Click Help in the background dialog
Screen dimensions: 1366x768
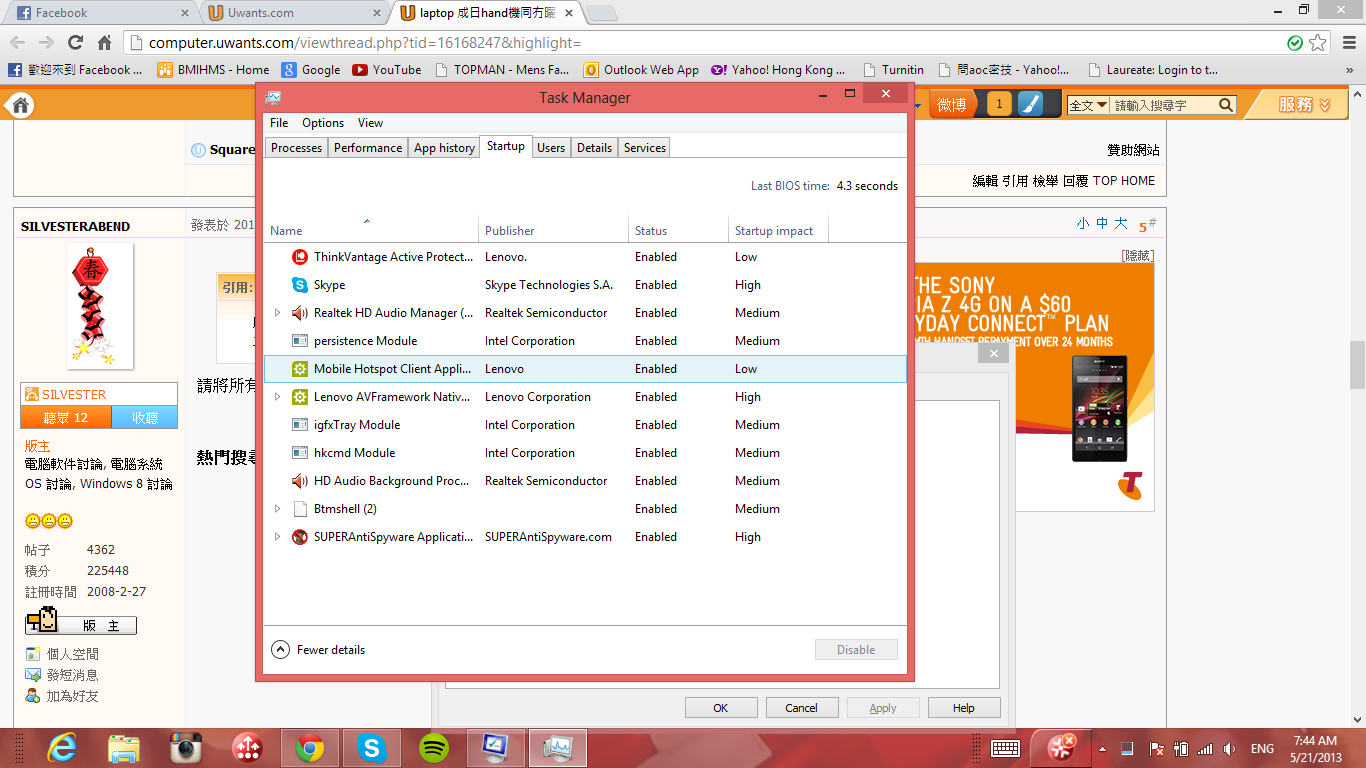(x=964, y=708)
